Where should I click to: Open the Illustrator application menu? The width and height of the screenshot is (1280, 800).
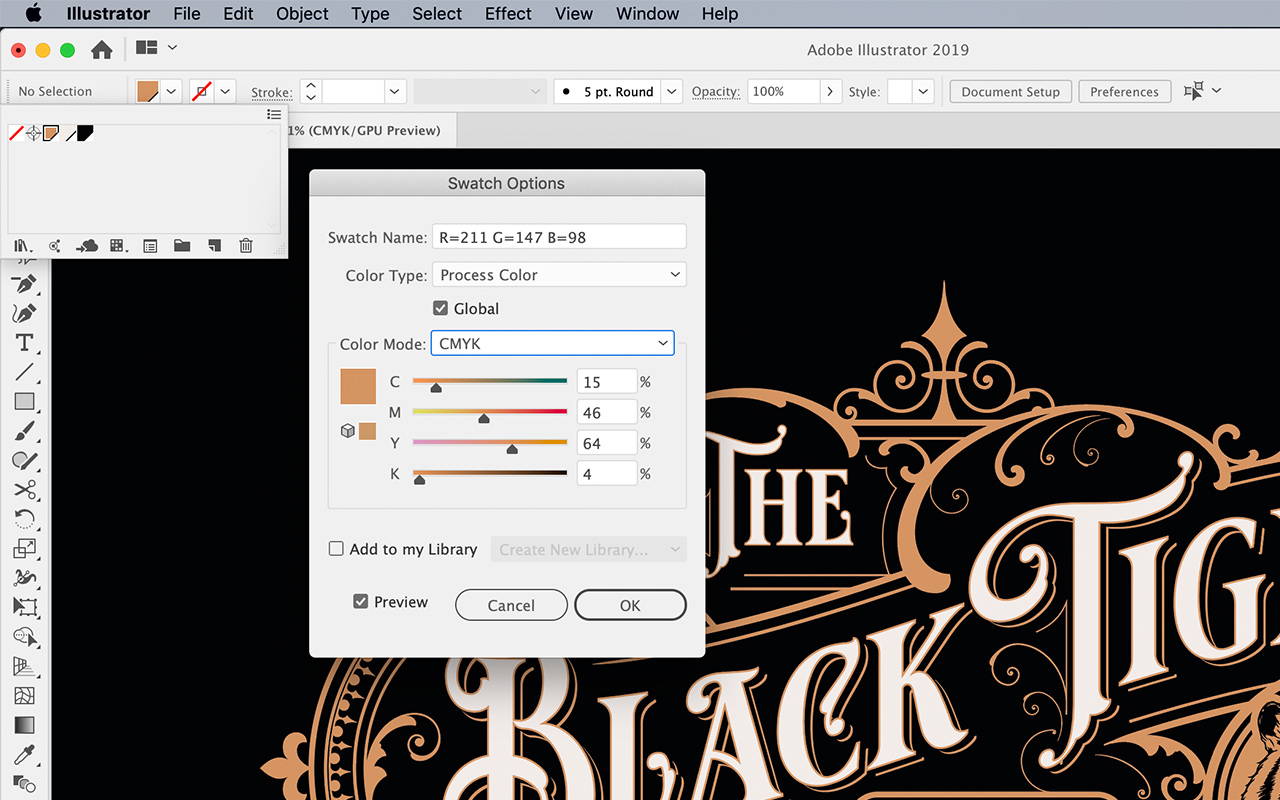[x=108, y=14]
